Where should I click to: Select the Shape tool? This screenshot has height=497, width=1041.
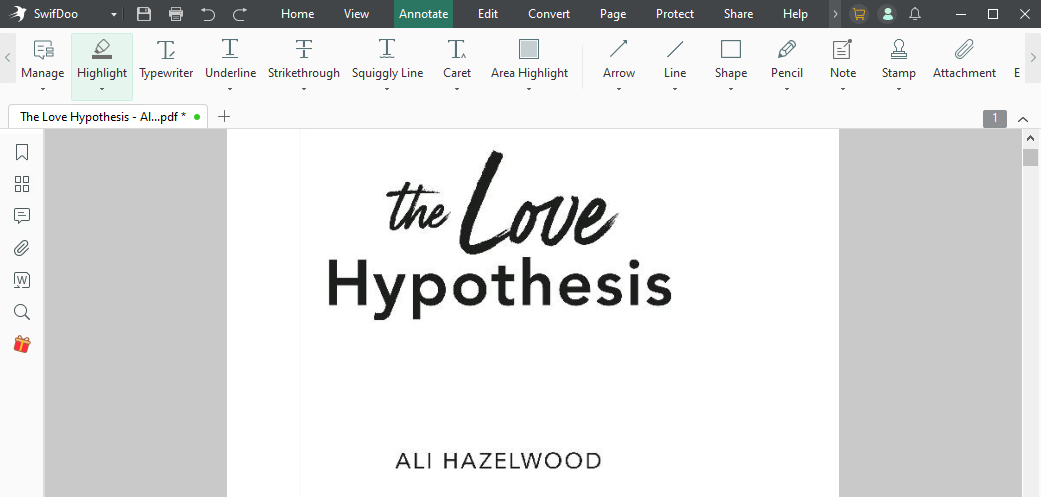coord(730,59)
